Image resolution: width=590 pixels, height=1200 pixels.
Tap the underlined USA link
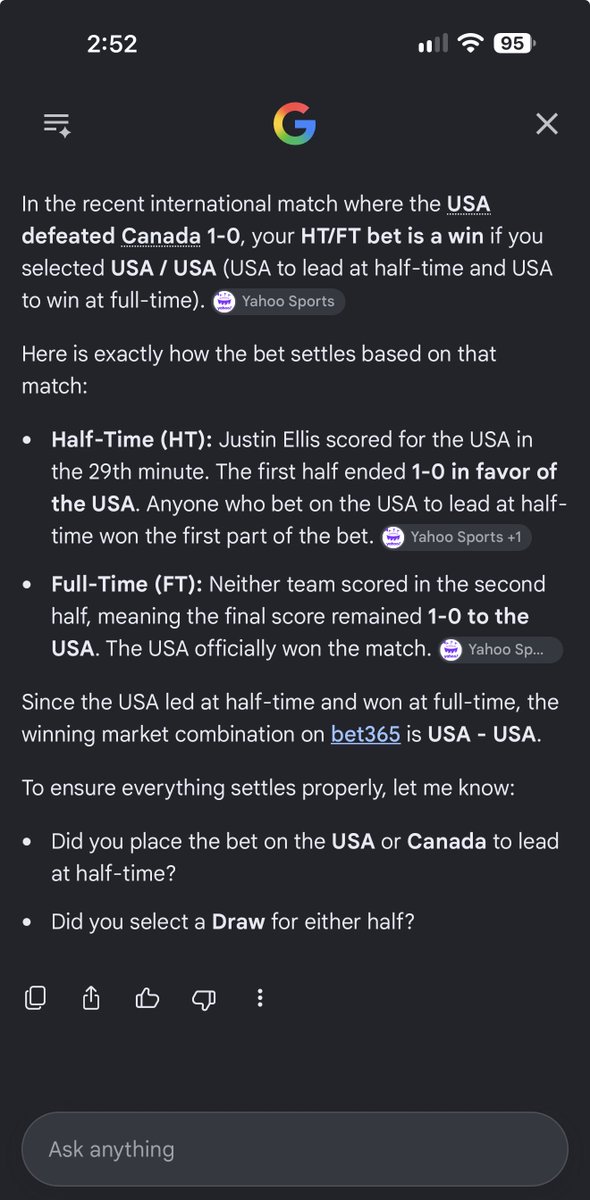[468, 204]
